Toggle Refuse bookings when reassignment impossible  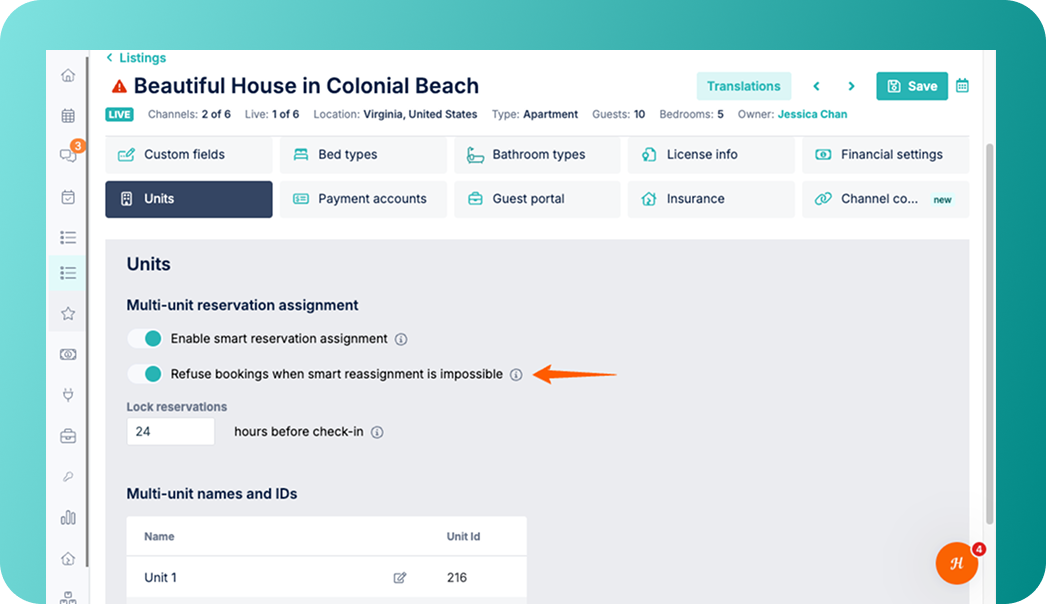[x=145, y=374]
